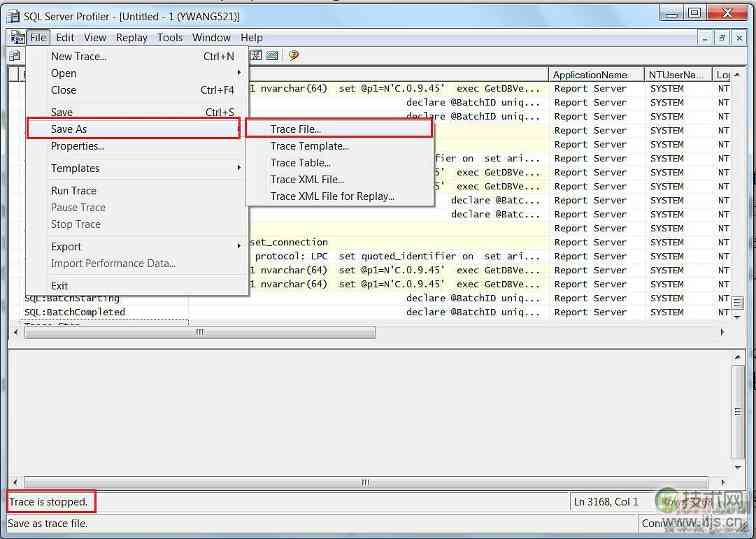The width and height of the screenshot is (756, 539).
Task: Click Run Trace in the File menu
Action: pyautogui.click(x=74, y=190)
